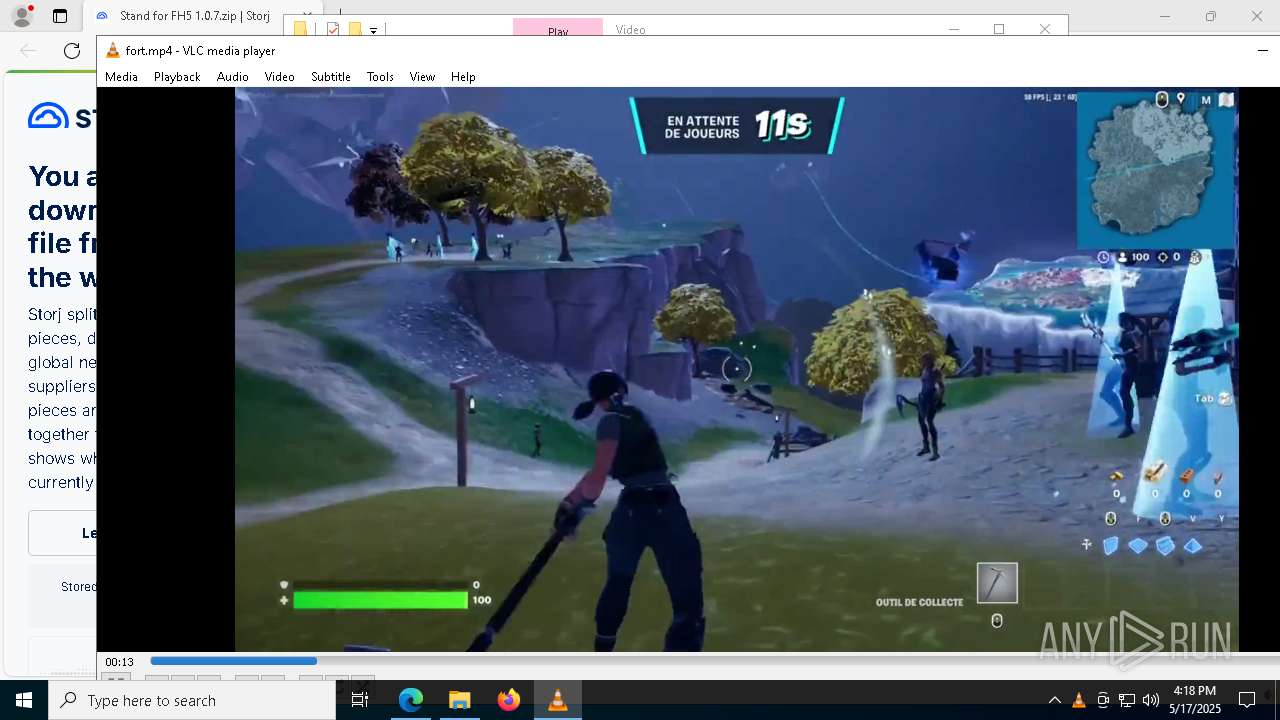Click the Meet Now camera tray icon
This screenshot has height=720, width=1280.
point(1103,700)
